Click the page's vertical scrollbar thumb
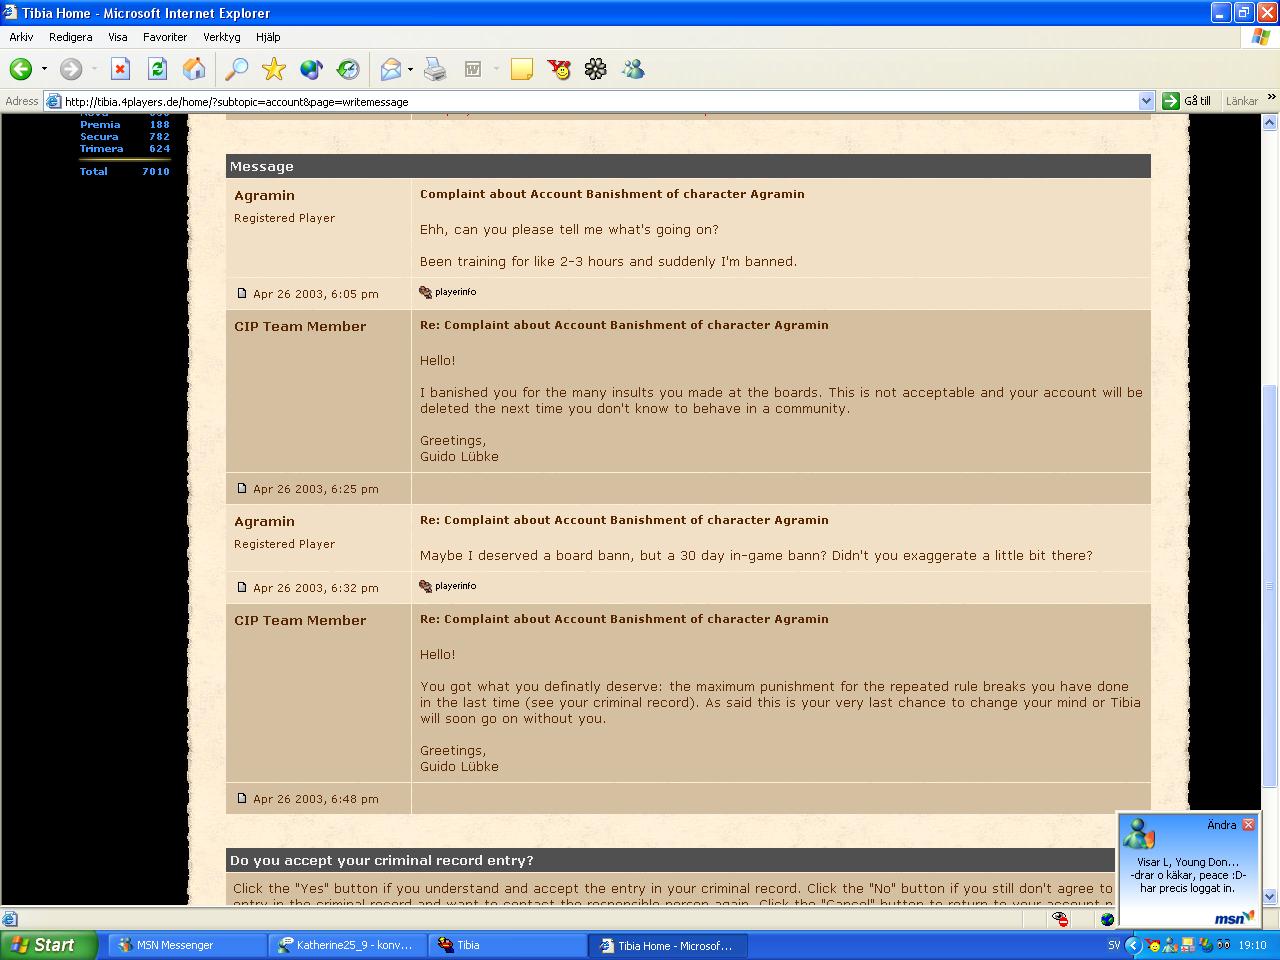This screenshot has width=1280, height=960. point(1270,585)
